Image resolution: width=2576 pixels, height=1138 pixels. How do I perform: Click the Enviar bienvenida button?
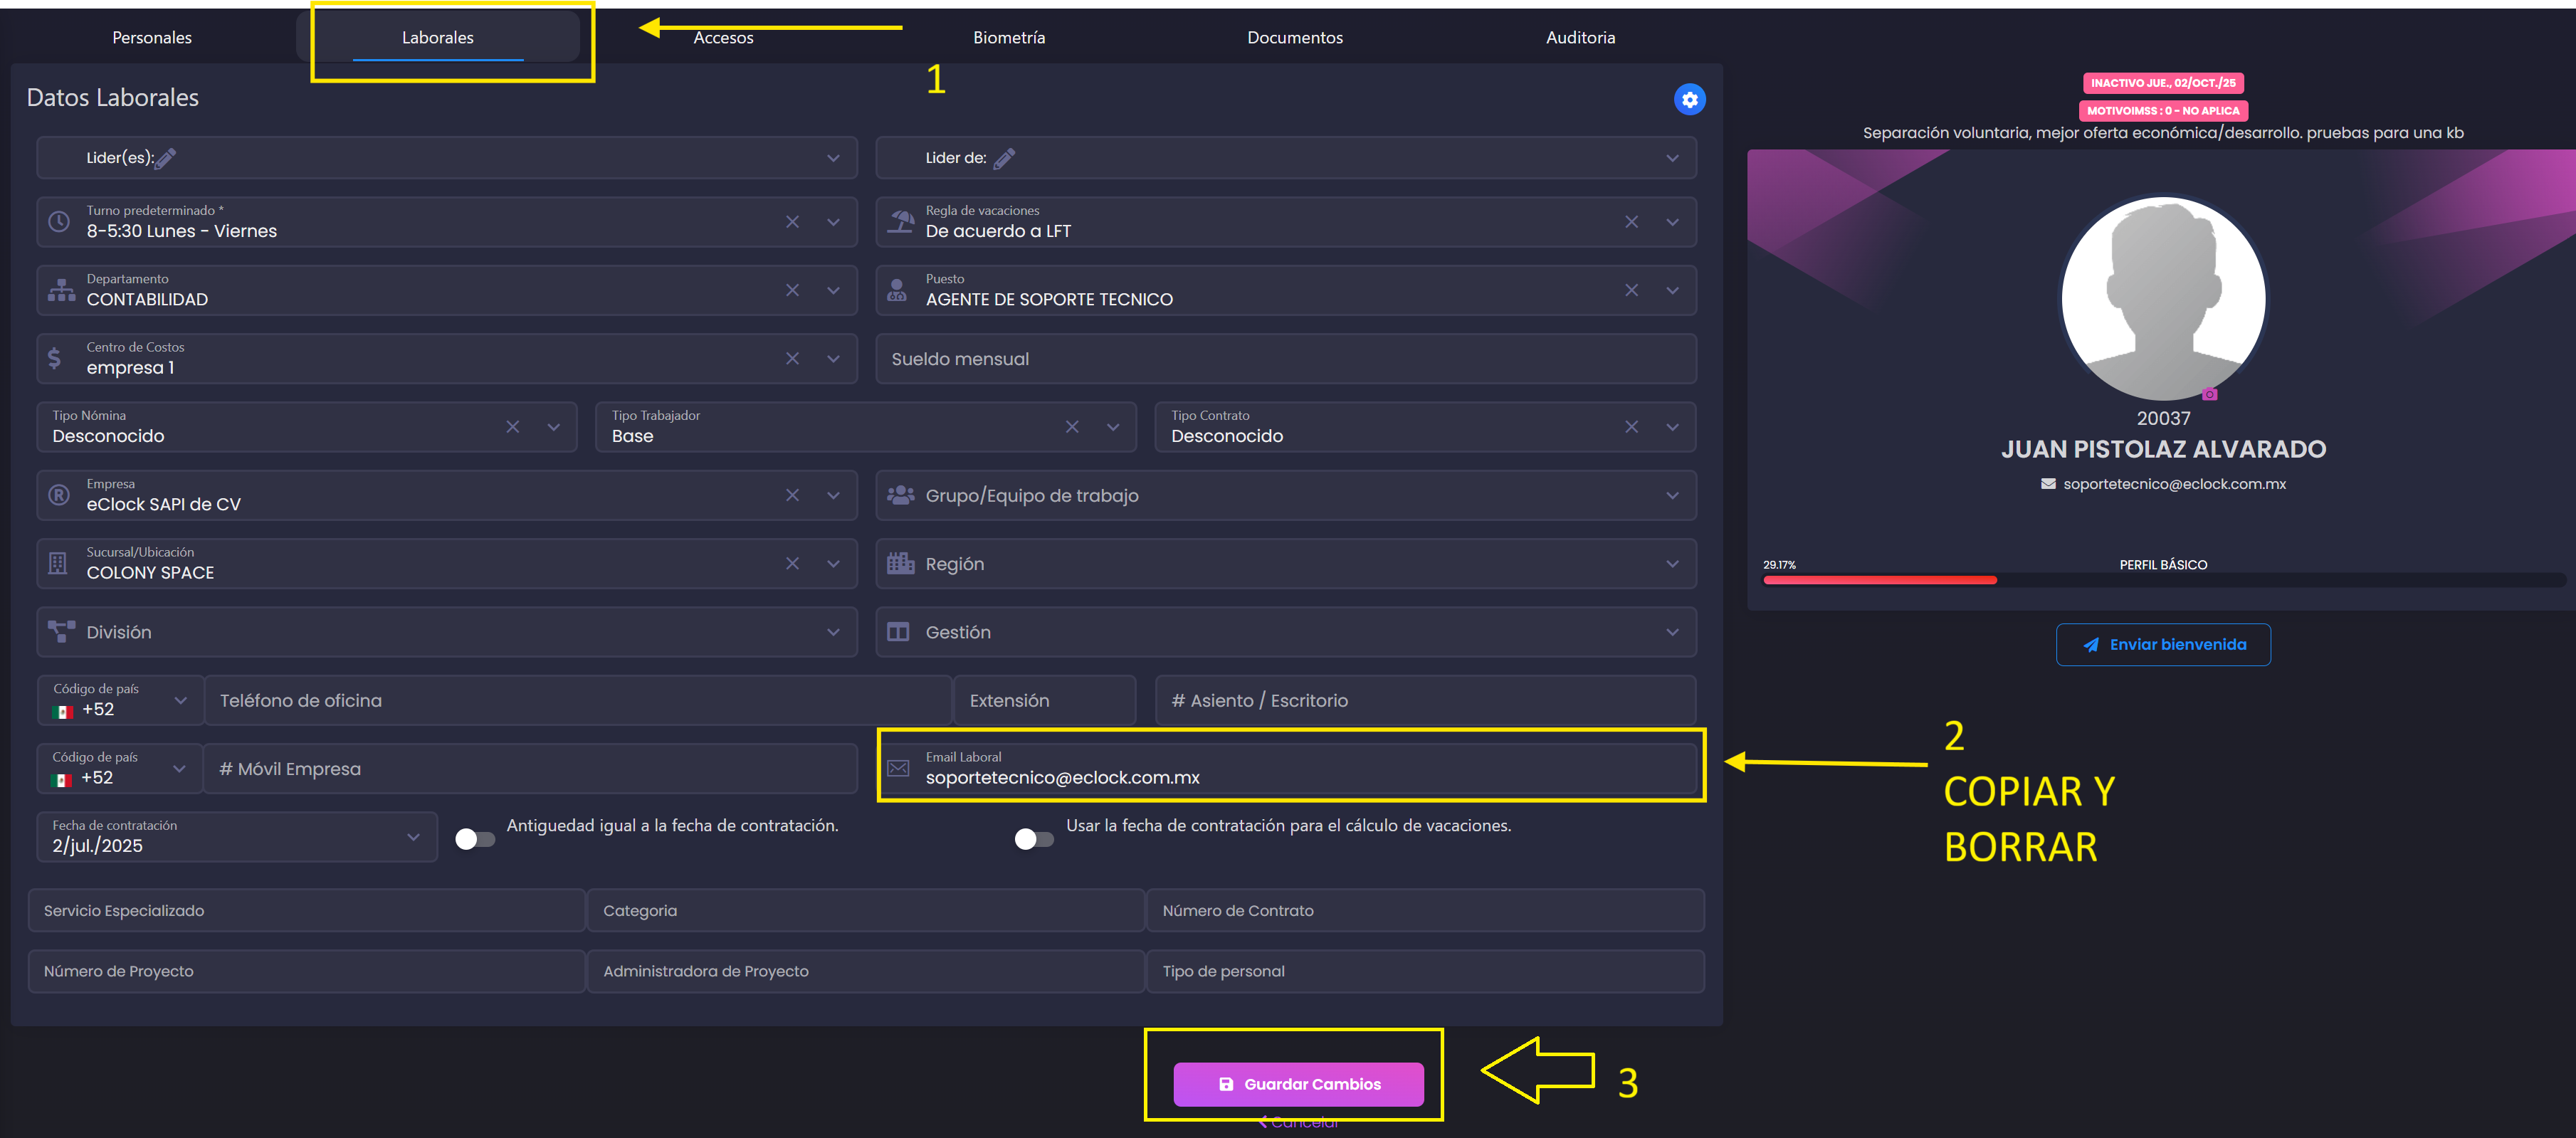pyautogui.click(x=2162, y=645)
